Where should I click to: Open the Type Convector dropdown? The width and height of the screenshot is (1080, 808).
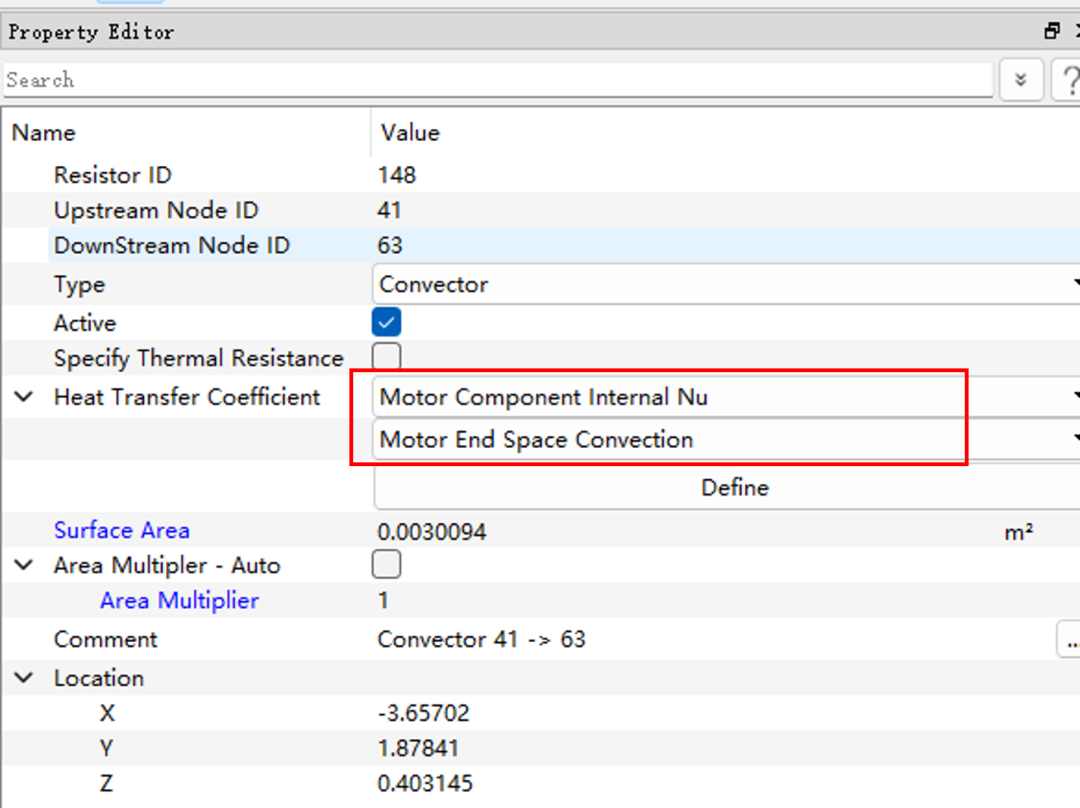(726, 284)
